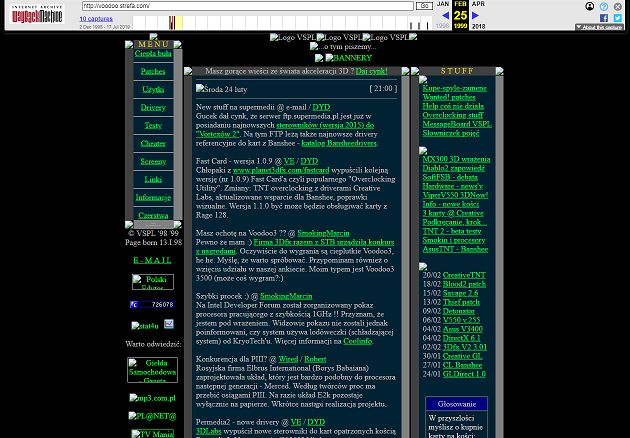Open DirectX 6.1 link

pyautogui.click(x=462, y=338)
